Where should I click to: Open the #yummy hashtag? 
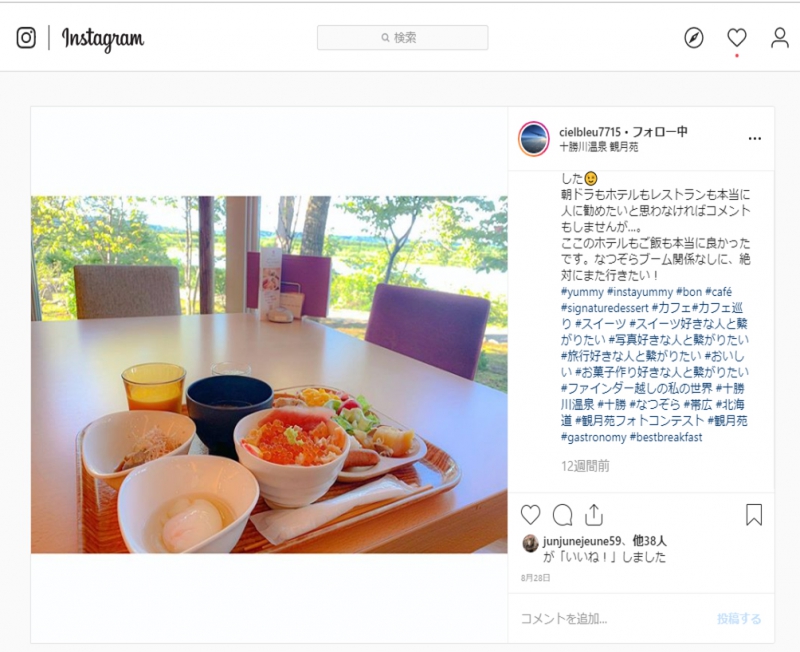582,292
